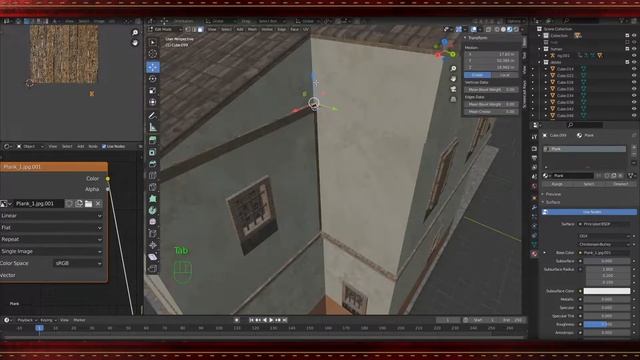The width and height of the screenshot is (640, 360).
Task: Open Modifiers wrench properties tab
Action: point(534,207)
